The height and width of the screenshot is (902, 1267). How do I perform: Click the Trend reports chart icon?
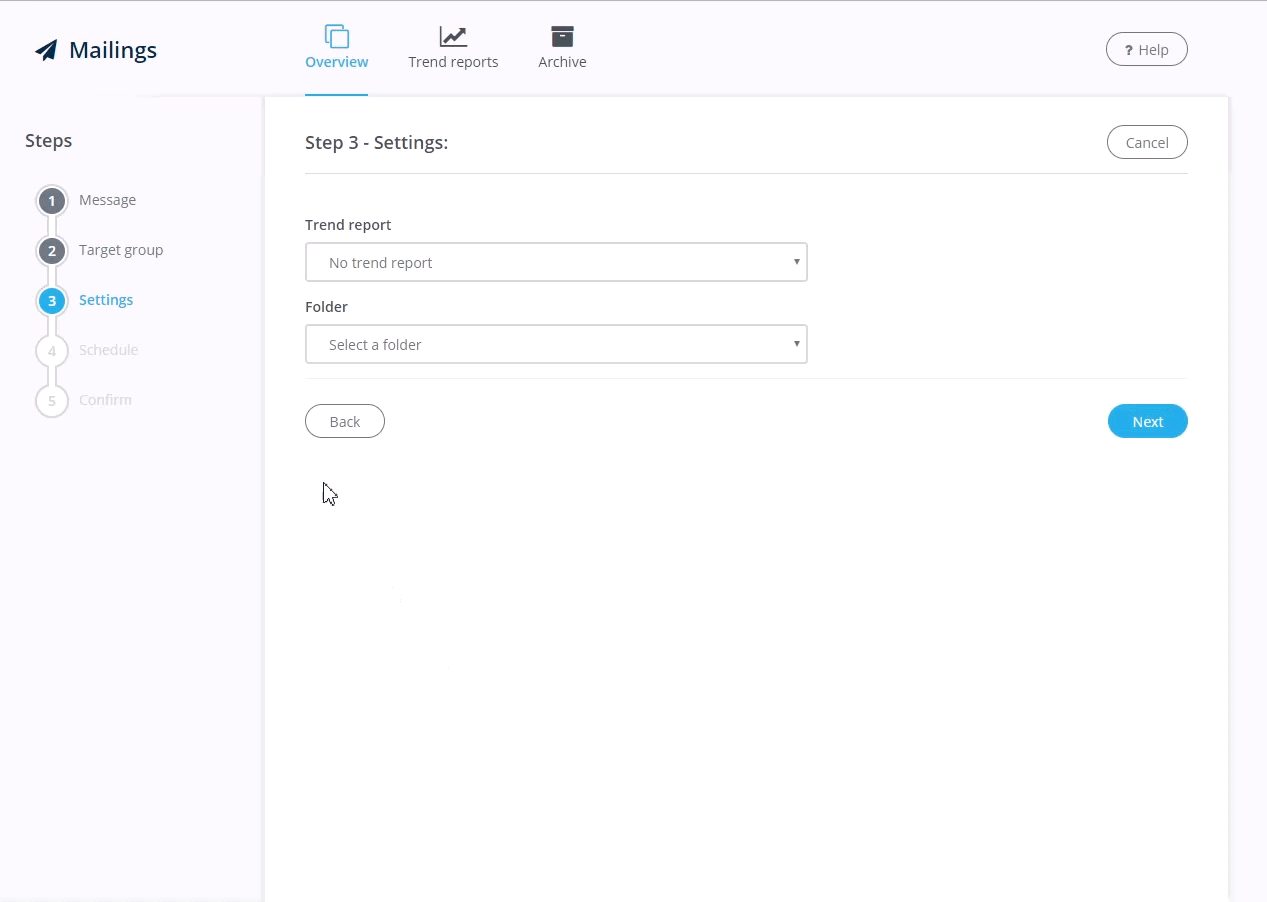point(453,37)
